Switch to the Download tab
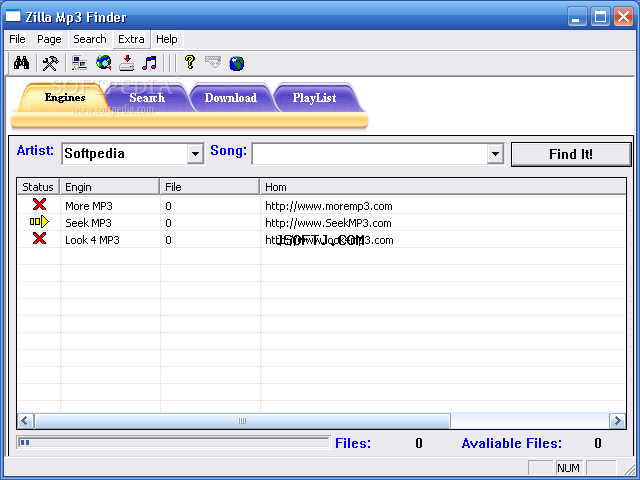 tap(231, 98)
